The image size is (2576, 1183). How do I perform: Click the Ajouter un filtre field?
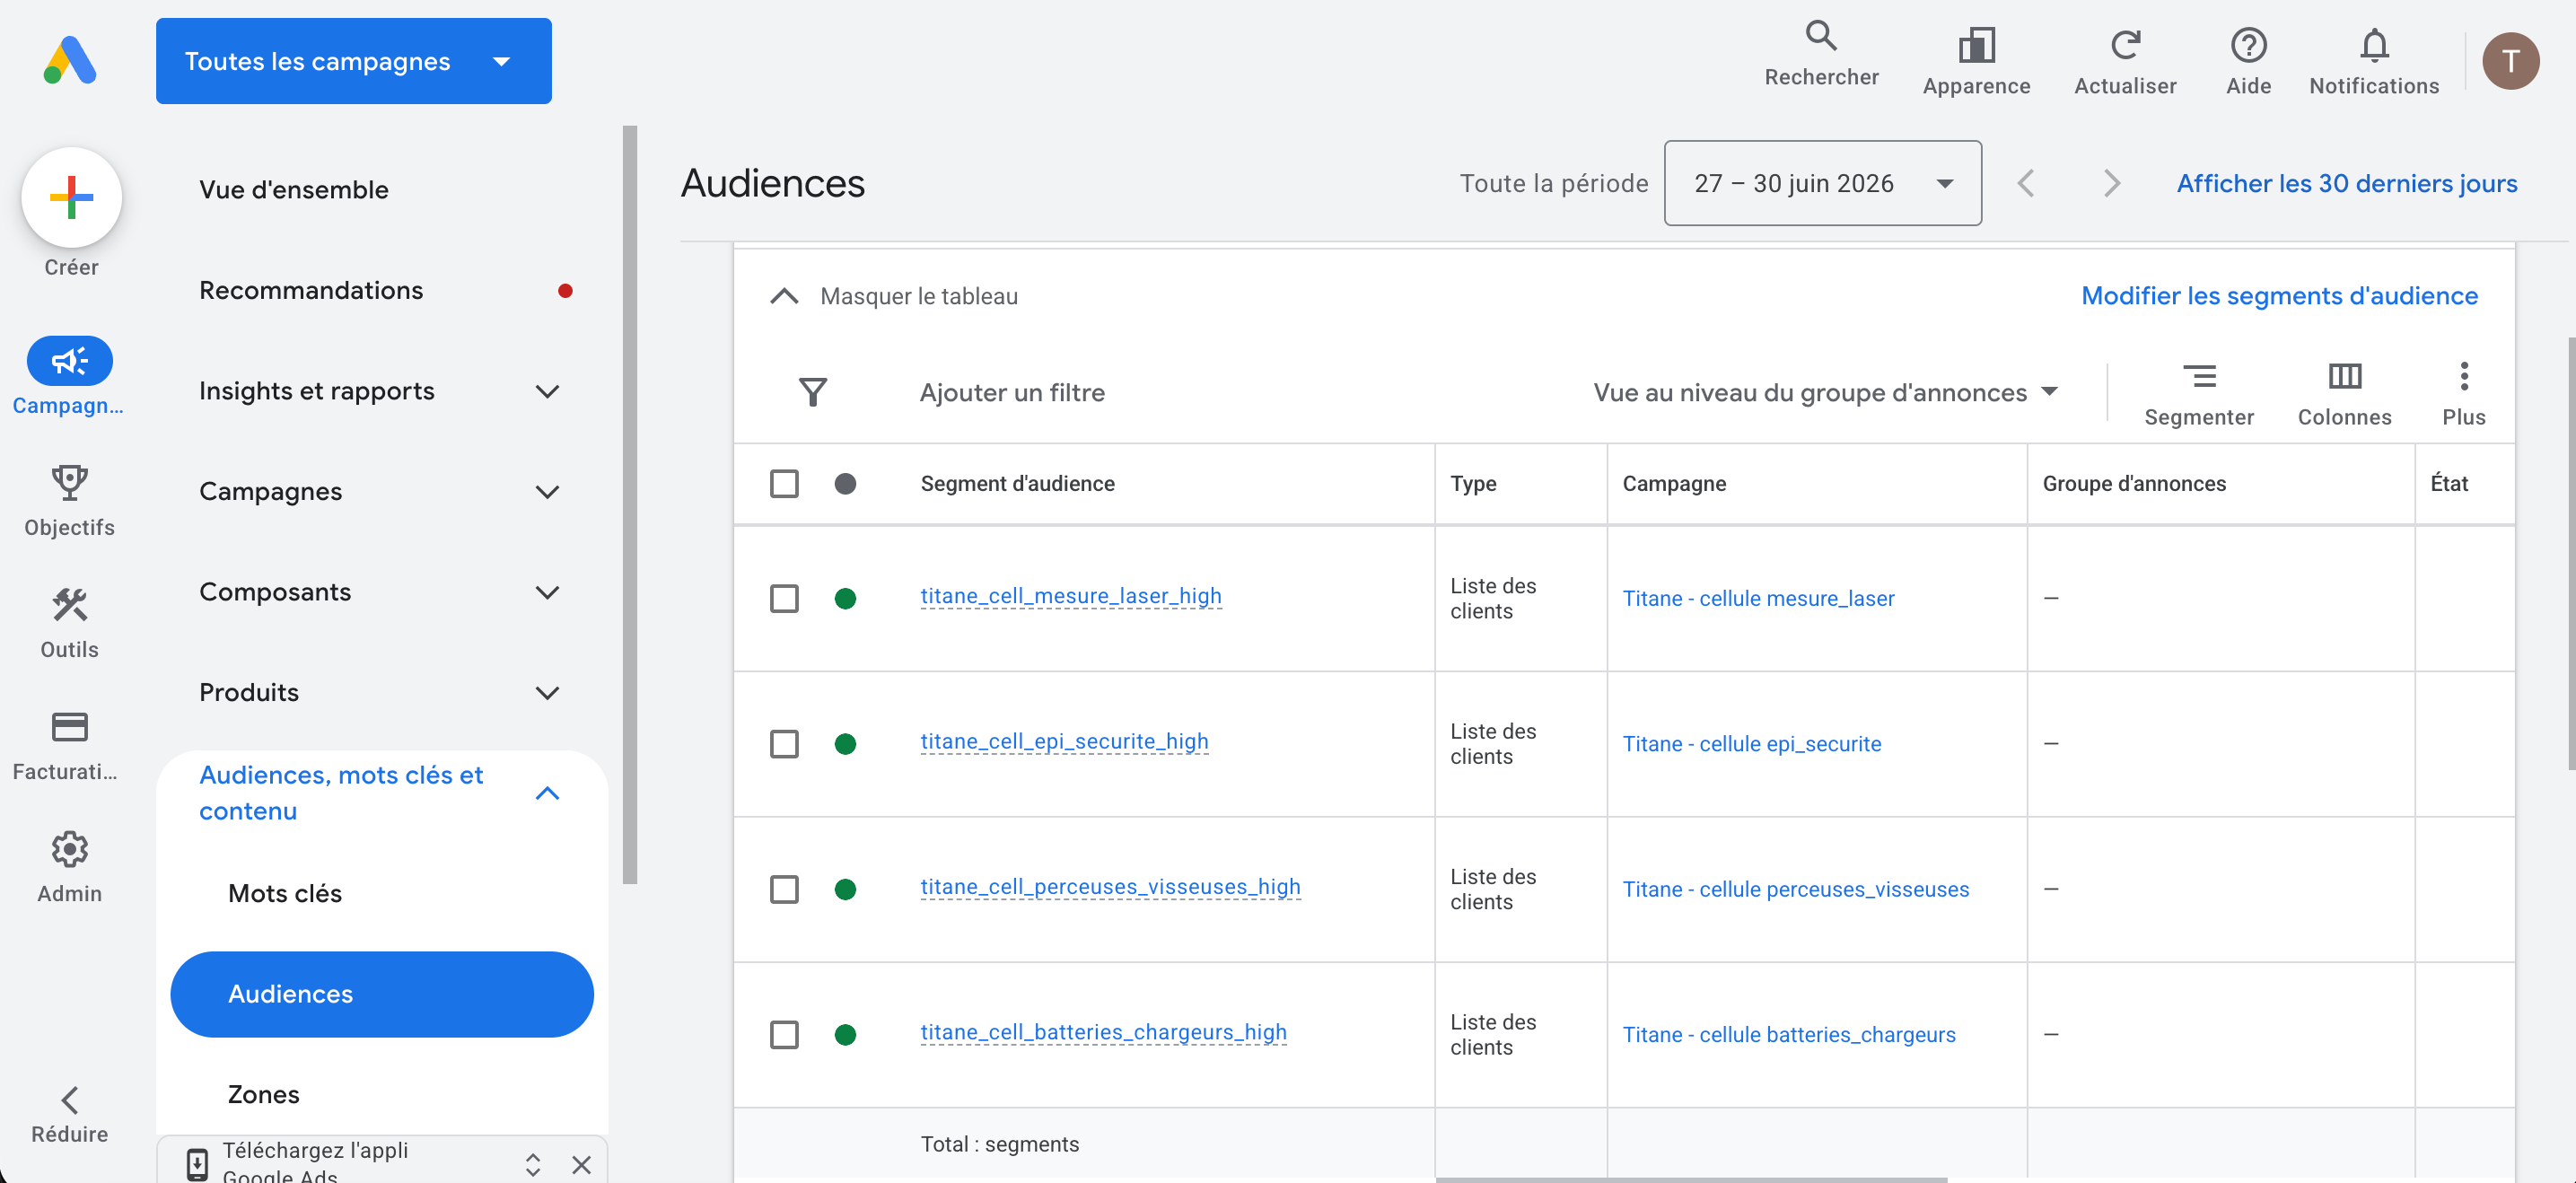pyautogui.click(x=1012, y=393)
